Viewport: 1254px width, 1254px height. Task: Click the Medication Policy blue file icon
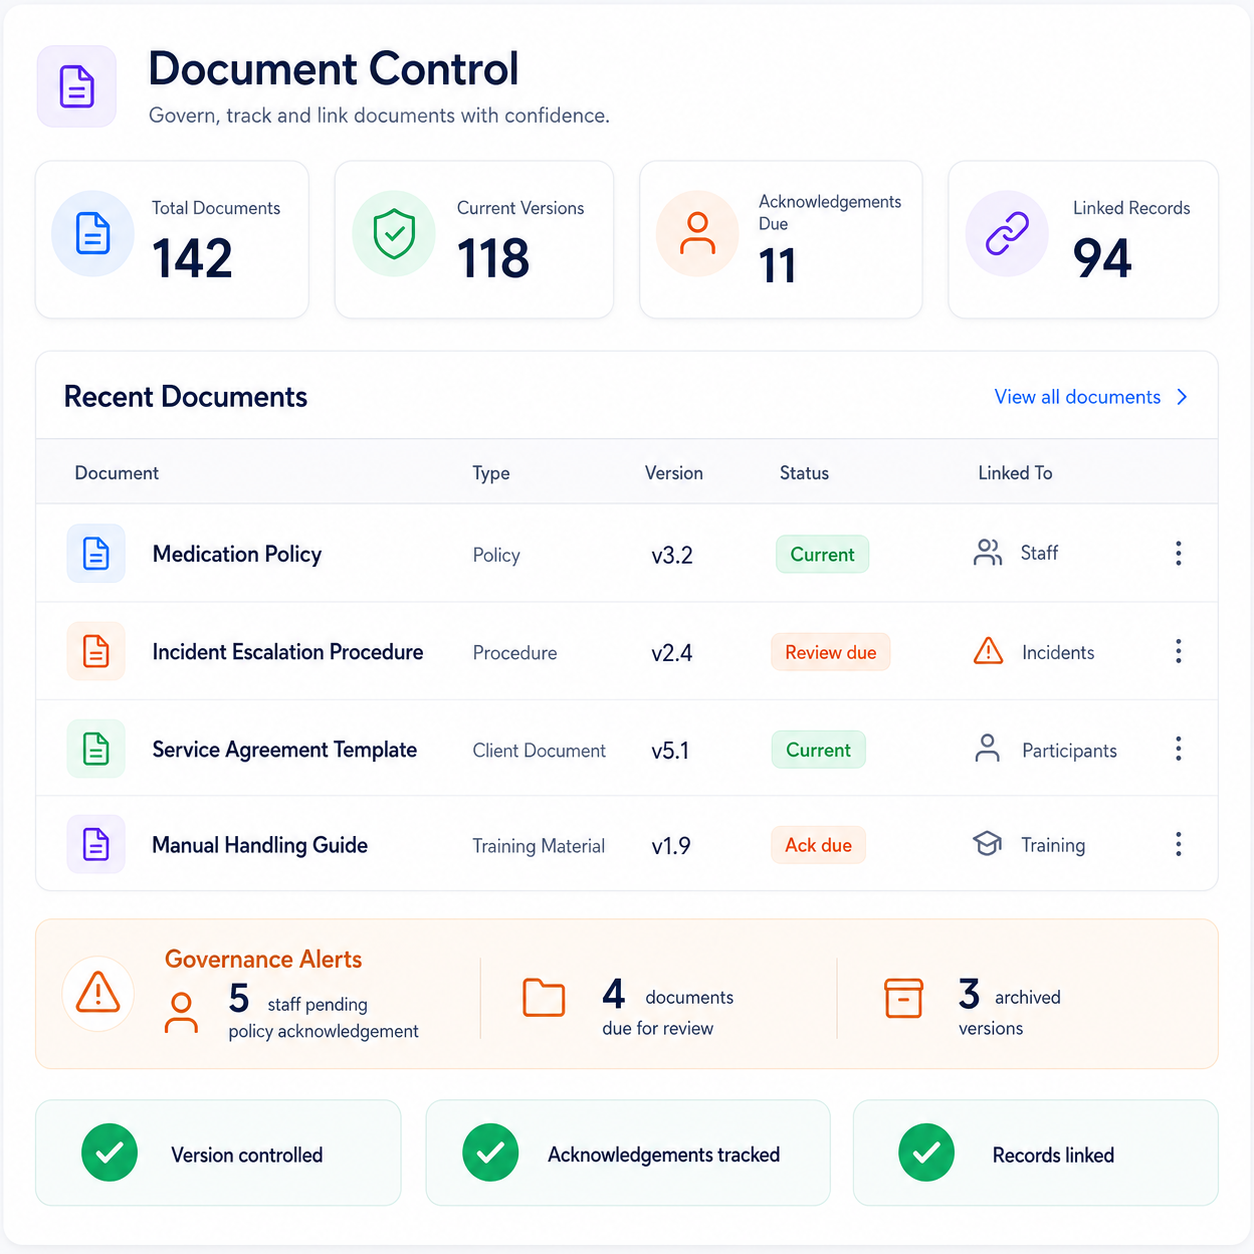[x=96, y=553]
